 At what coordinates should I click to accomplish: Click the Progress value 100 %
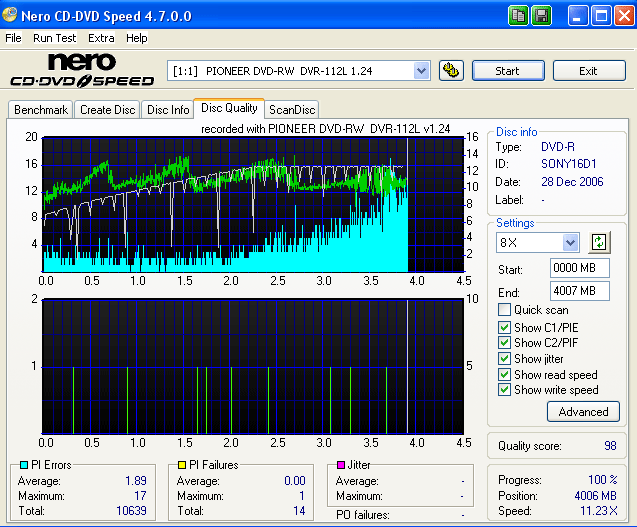point(603,480)
